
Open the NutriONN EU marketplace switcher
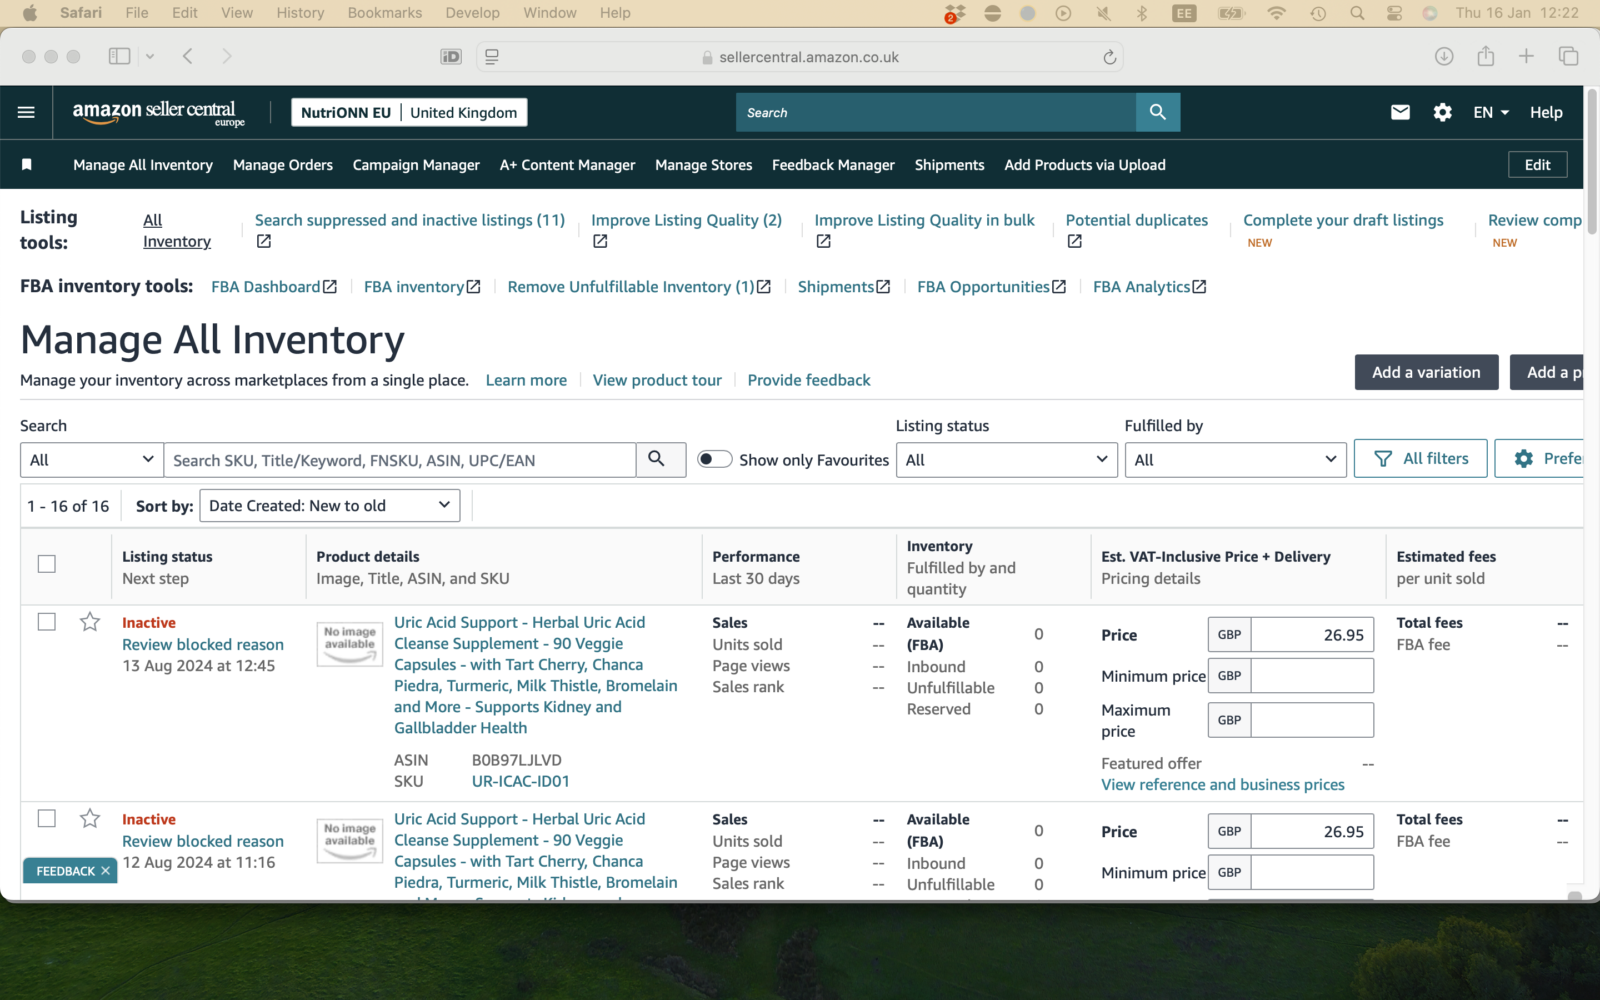[409, 112]
